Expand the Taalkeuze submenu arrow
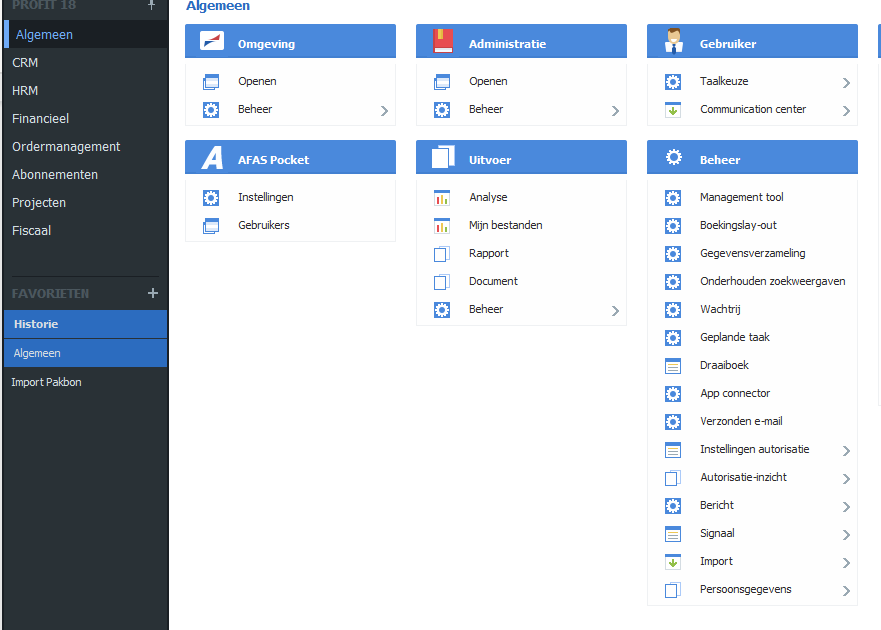881x630 pixels. click(846, 83)
